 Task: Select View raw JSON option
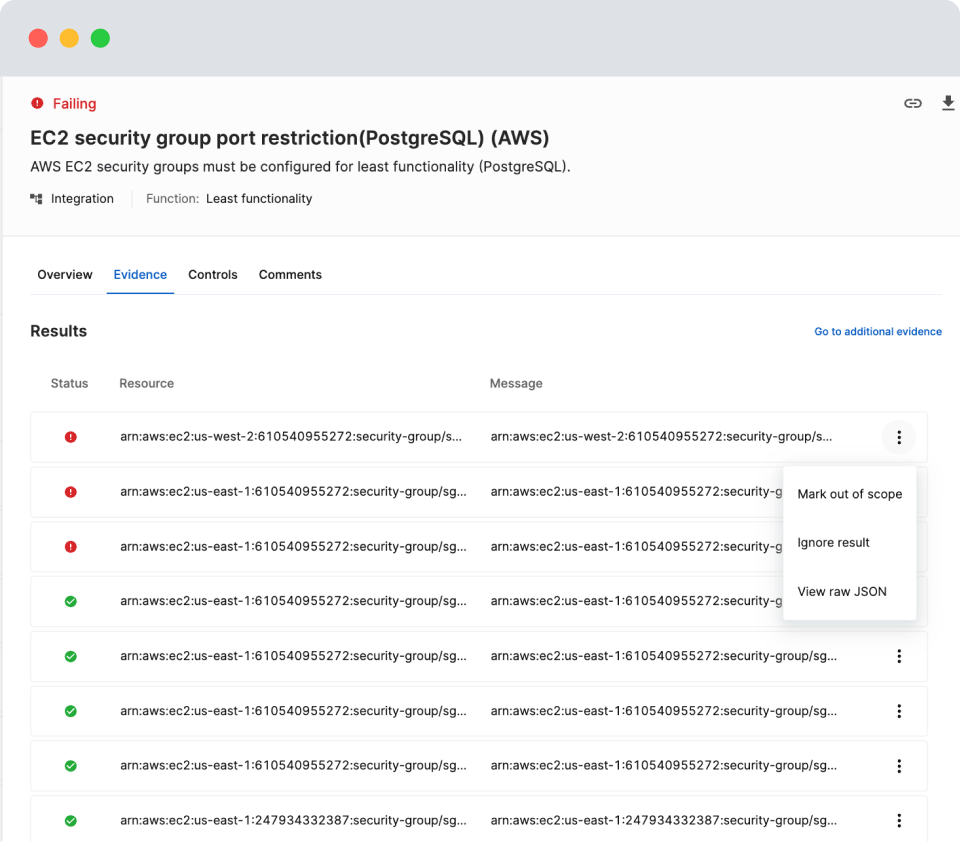(x=841, y=592)
